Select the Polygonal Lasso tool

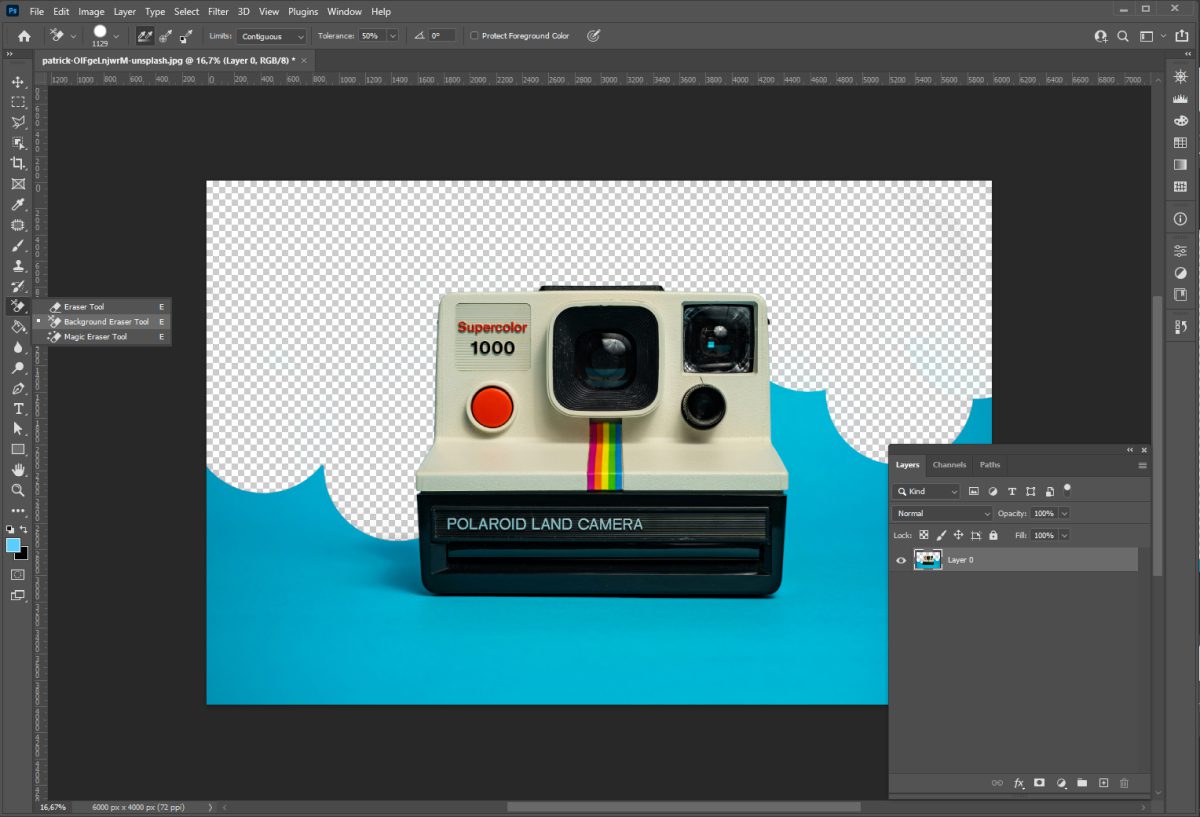click(x=18, y=123)
